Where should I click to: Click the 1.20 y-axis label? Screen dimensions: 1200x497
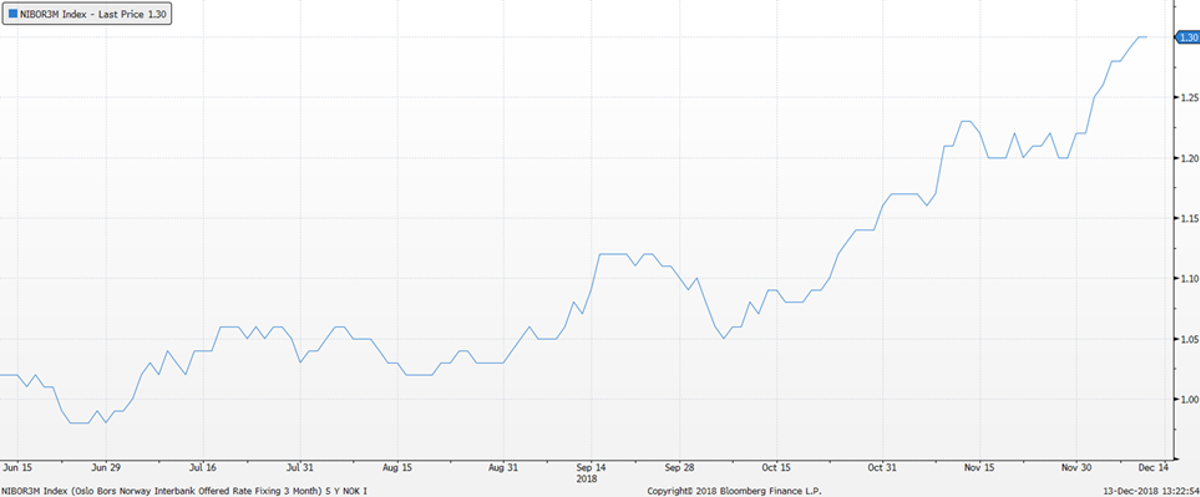1187,158
